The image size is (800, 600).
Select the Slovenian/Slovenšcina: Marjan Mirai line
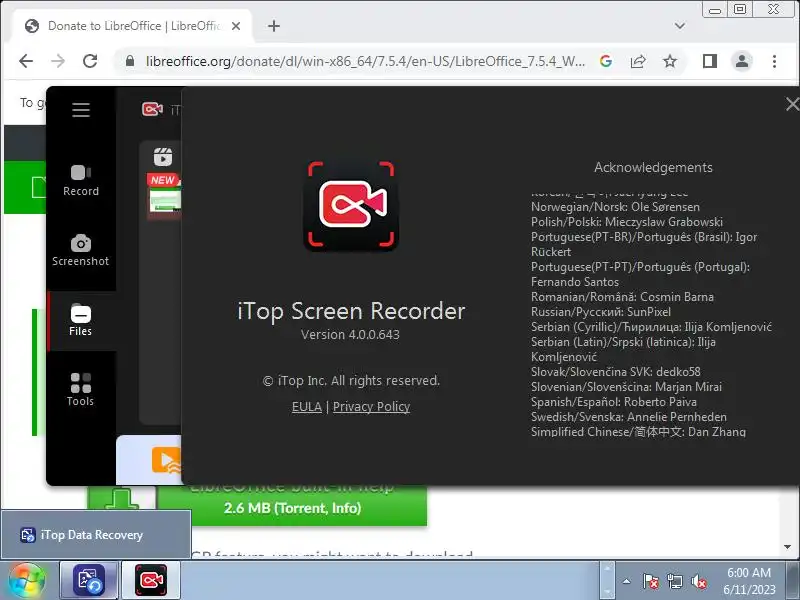[626, 387]
